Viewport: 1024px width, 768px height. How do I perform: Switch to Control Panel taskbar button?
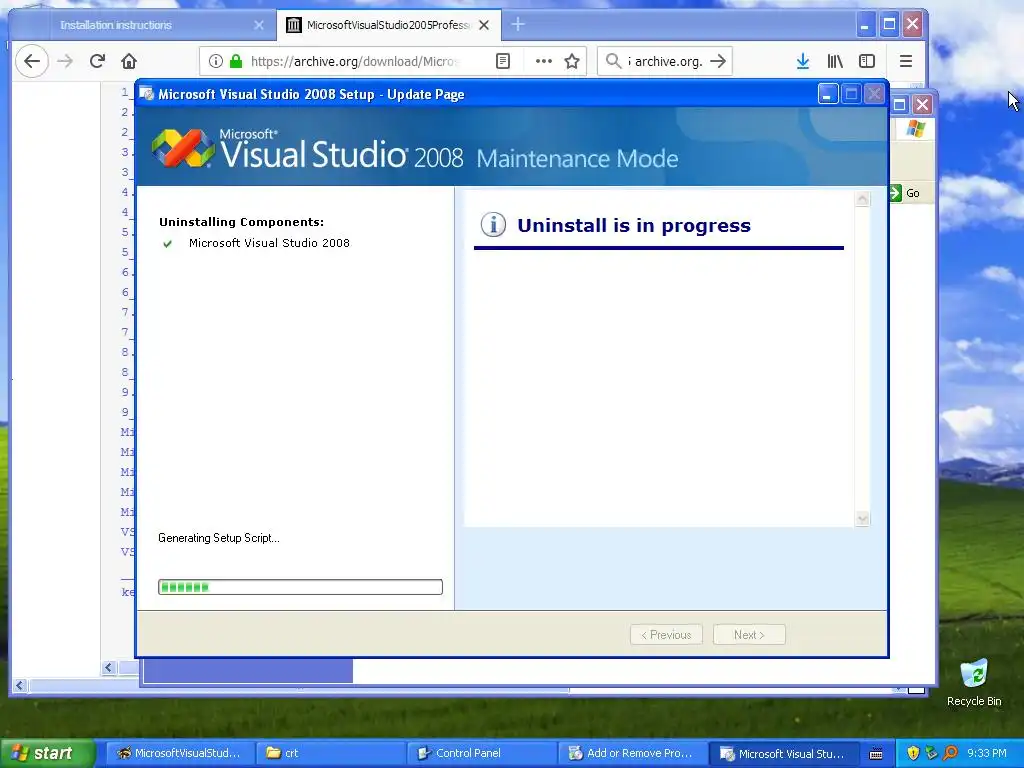[x=481, y=753]
